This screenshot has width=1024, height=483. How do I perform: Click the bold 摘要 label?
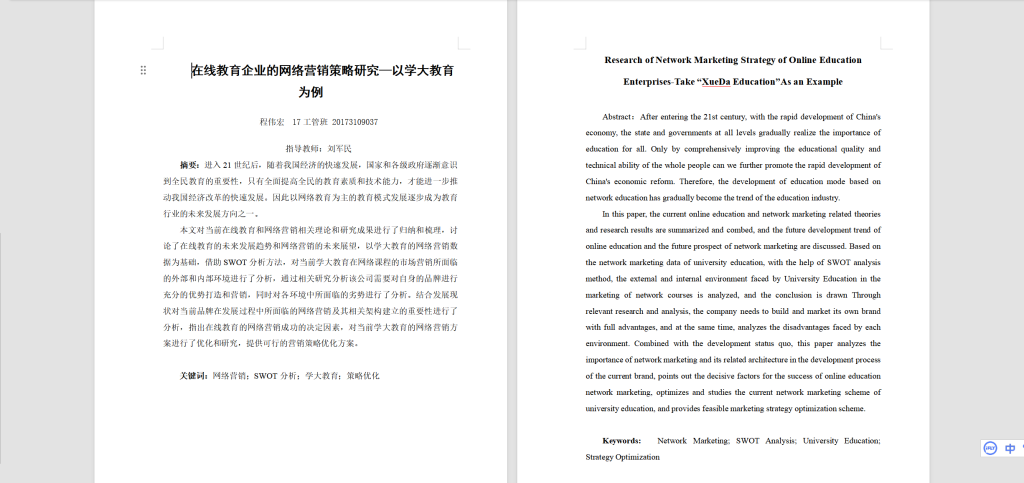click(x=190, y=165)
